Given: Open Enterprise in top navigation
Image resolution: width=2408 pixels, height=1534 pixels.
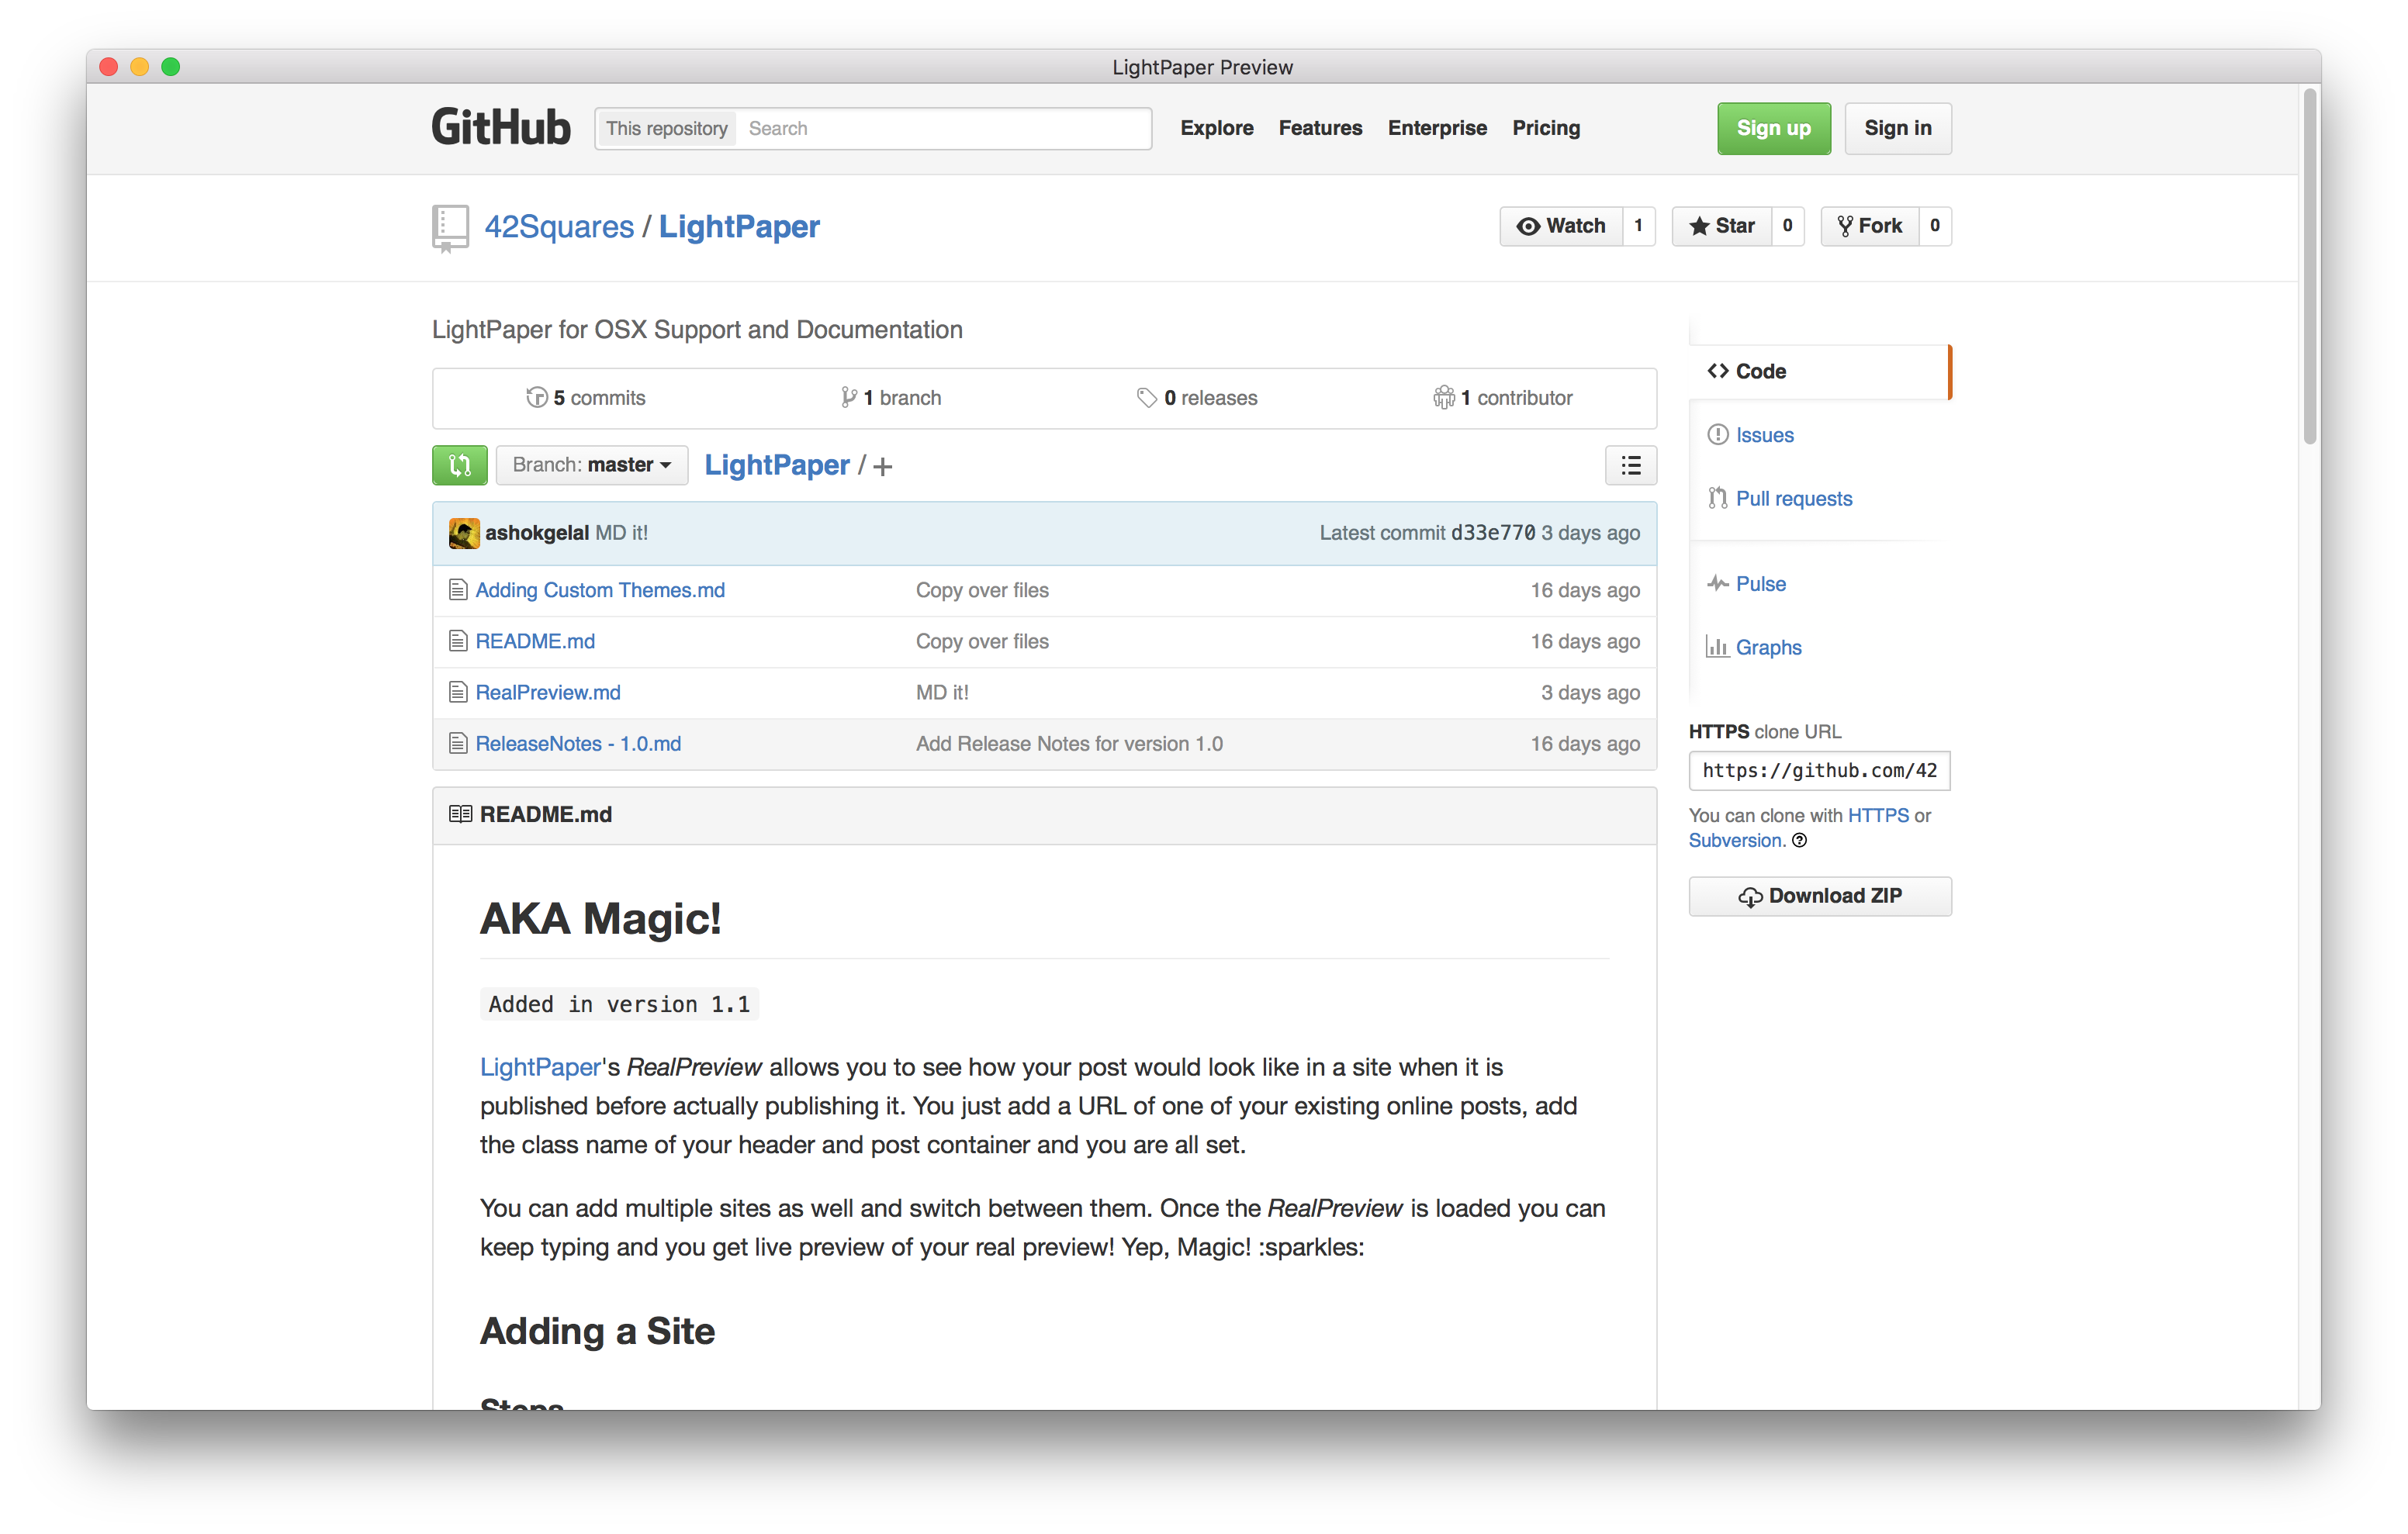Looking at the screenshot, I should [x=1437, y=128].
